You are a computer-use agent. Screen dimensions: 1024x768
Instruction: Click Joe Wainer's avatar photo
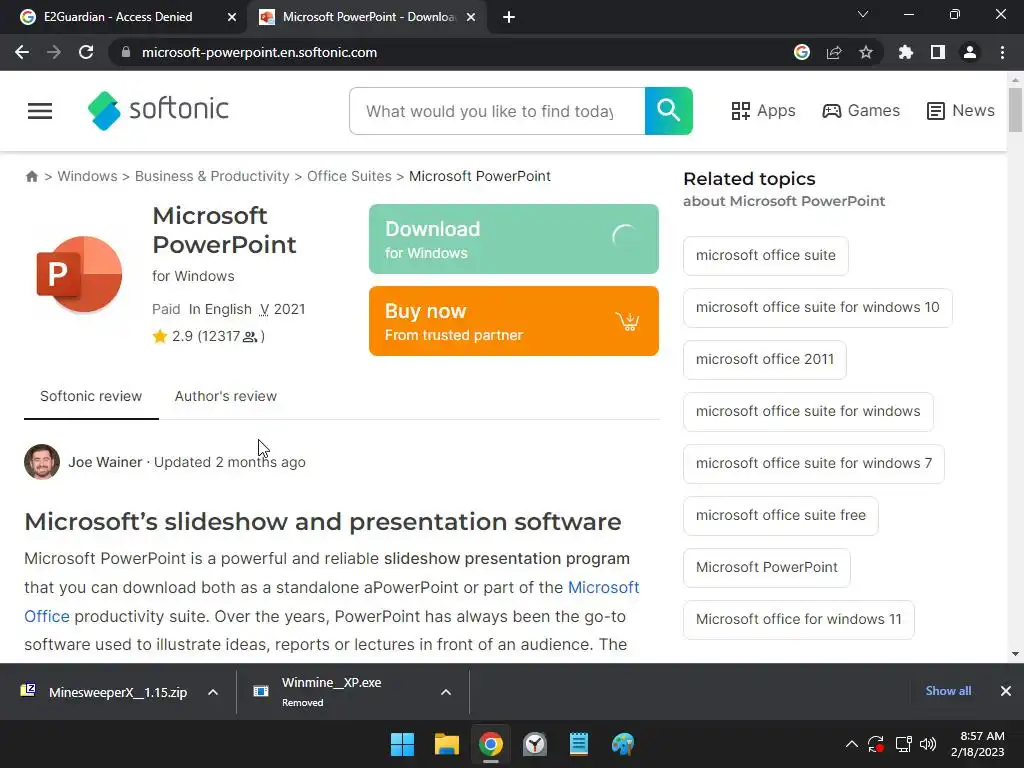coord(42,462)
